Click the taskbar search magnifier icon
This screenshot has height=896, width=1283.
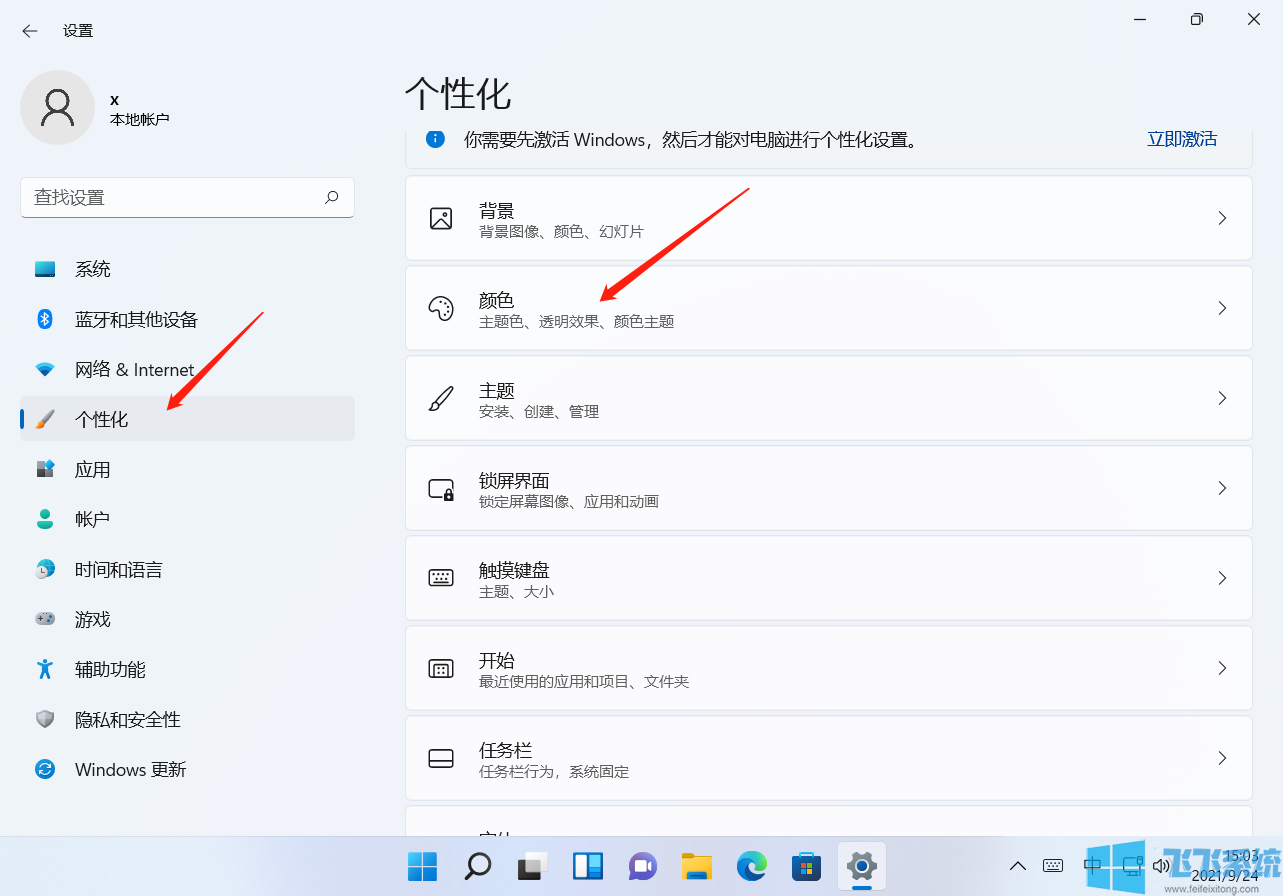click(x=477, y=866)
